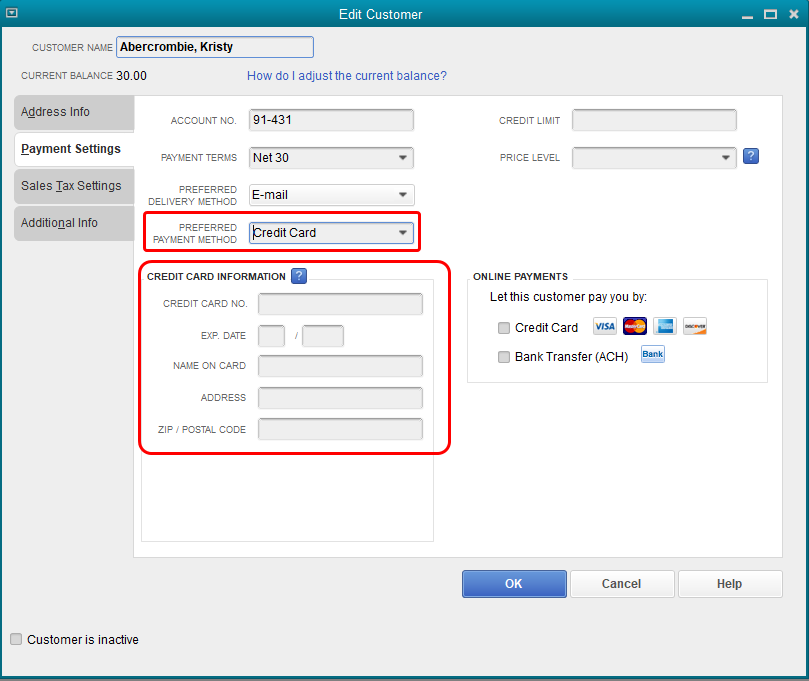Click the expiration year field

click(323, 336)
